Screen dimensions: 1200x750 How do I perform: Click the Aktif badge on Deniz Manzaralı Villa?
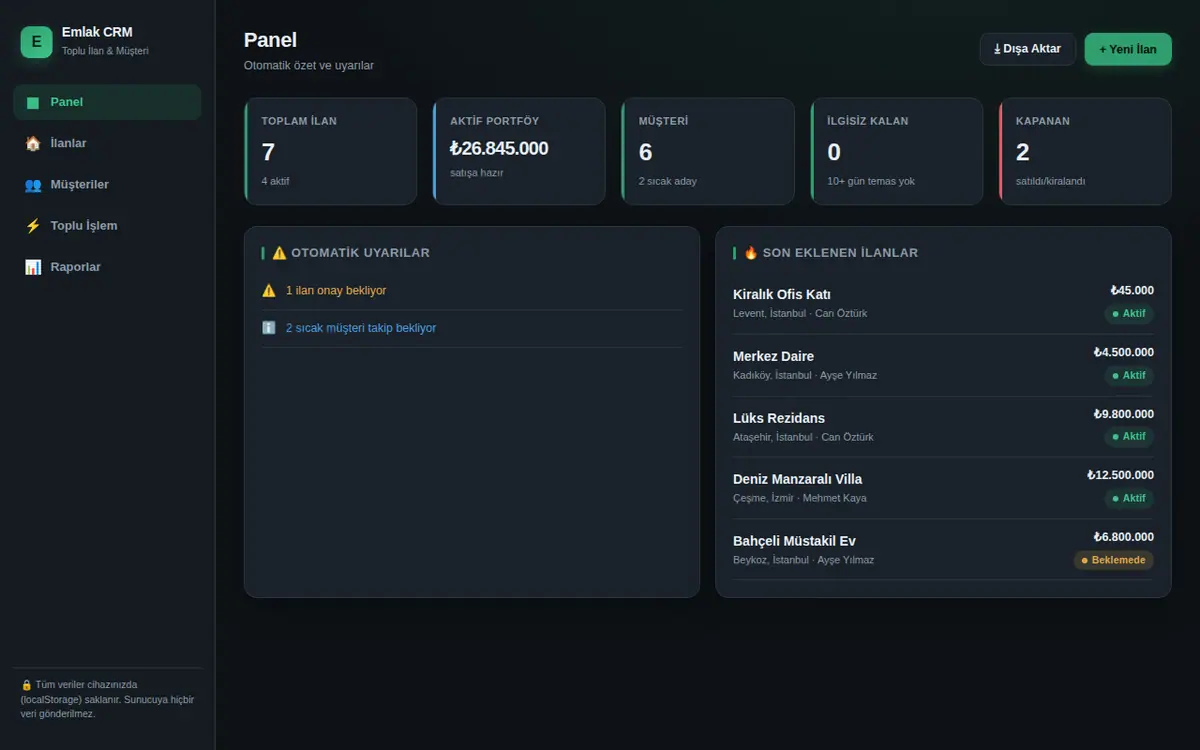pyautogui.click(x=1129, y=498)
